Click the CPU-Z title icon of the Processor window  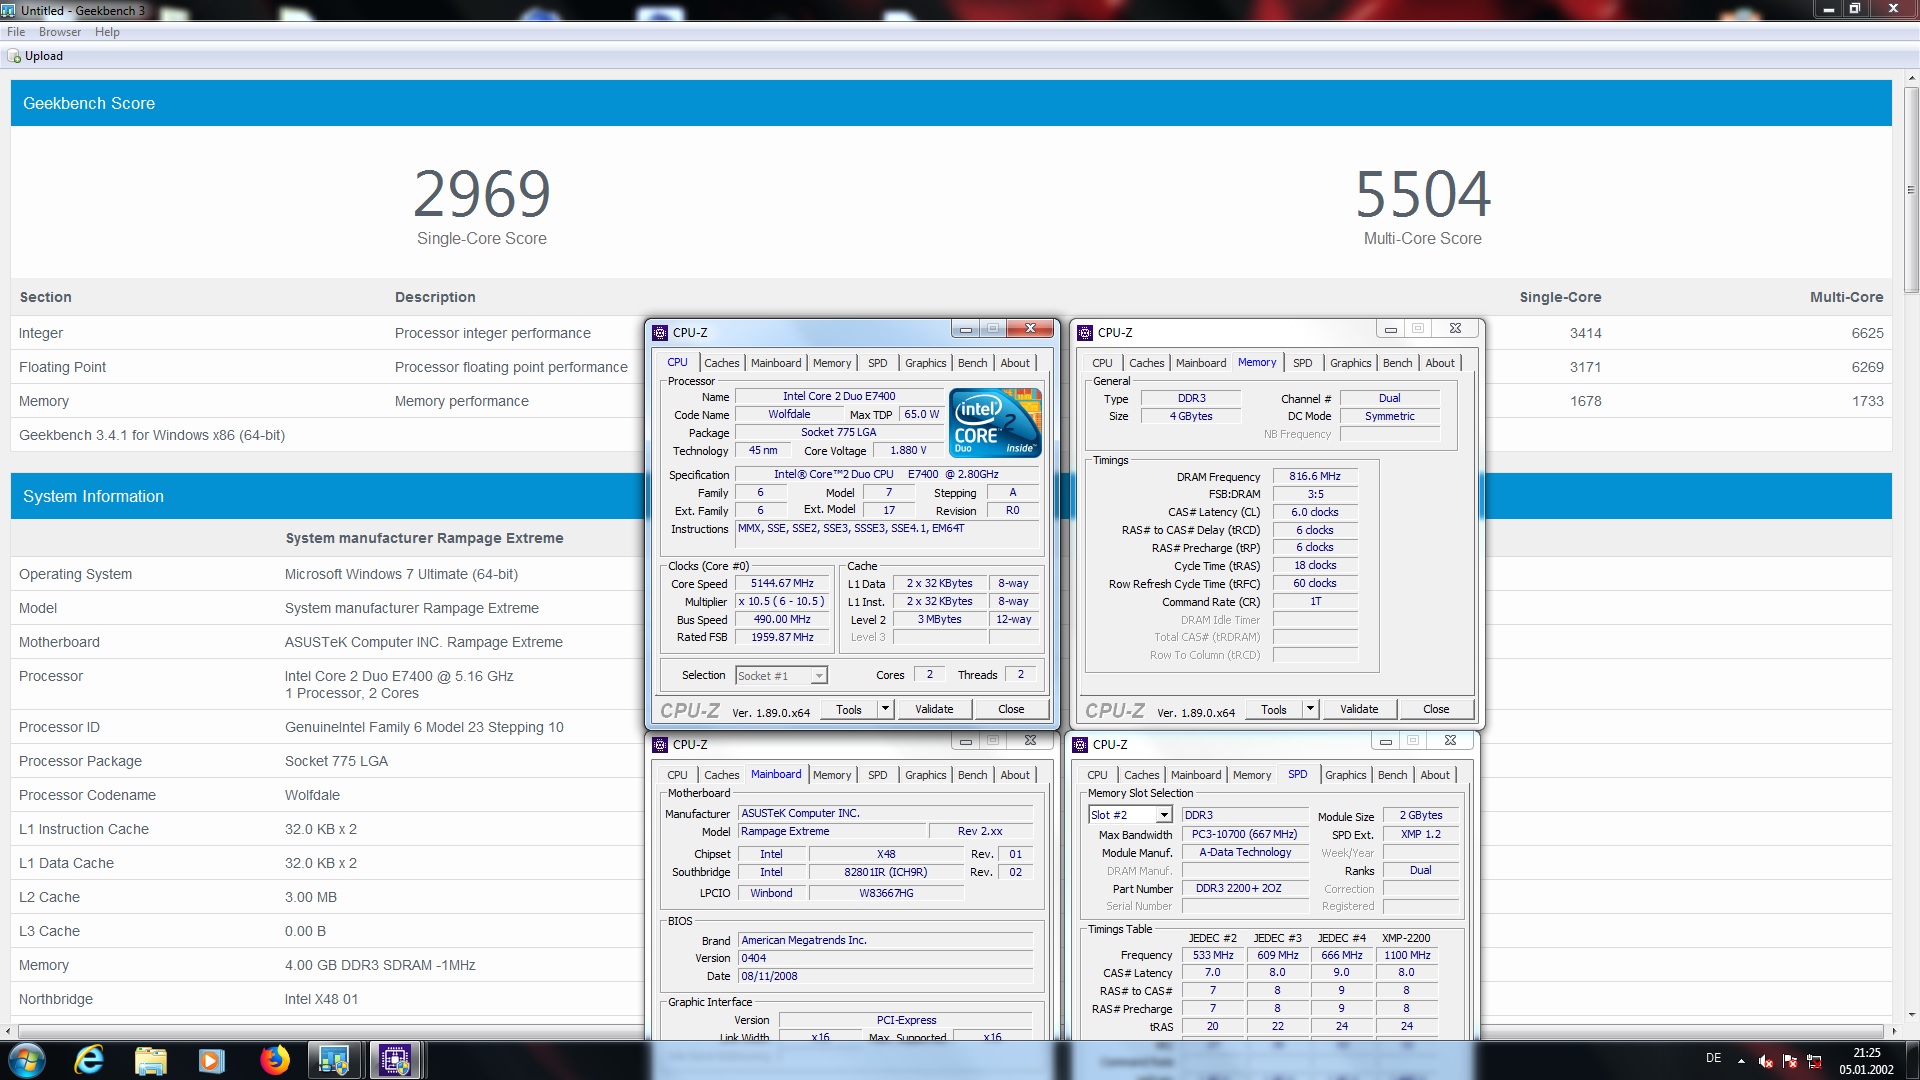660,333
